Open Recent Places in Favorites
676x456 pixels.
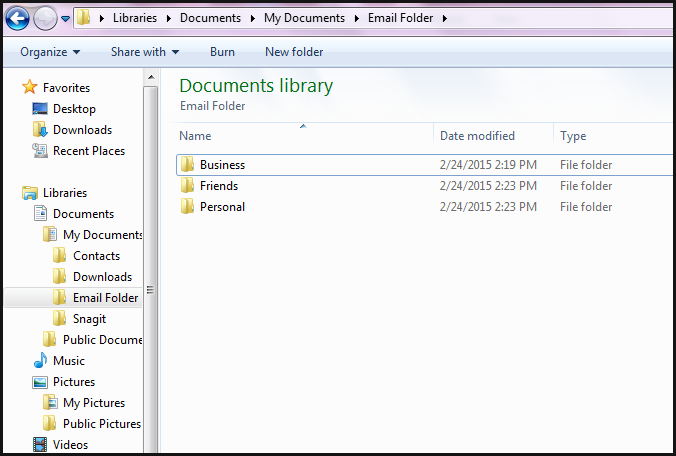click(x=88, y=151)
